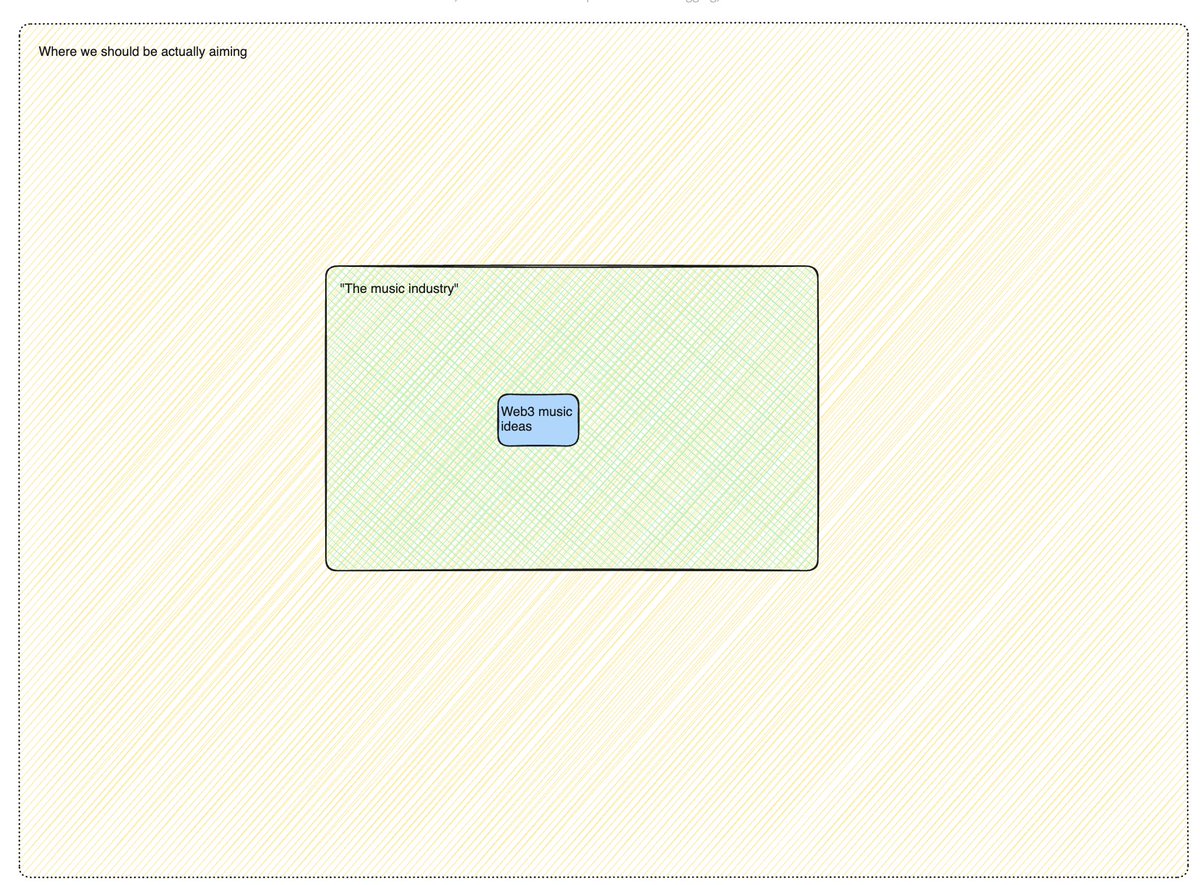Viewport: 1200px width, 885px height.
Task: Select the "Where we should be actually aiming" label
Action: (x=143, y=51)
